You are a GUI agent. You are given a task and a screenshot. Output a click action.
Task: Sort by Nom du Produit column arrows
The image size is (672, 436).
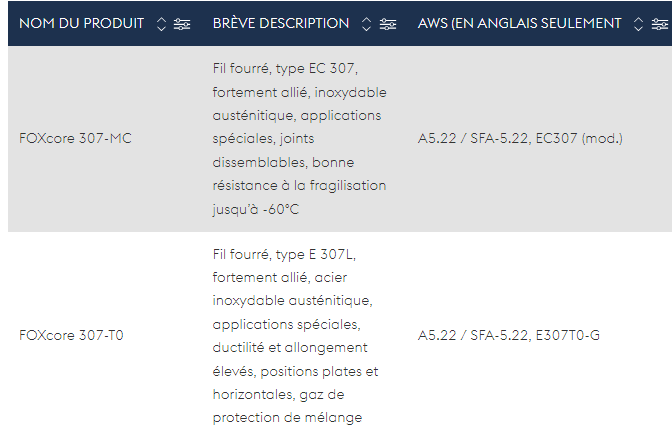(161, 24)
